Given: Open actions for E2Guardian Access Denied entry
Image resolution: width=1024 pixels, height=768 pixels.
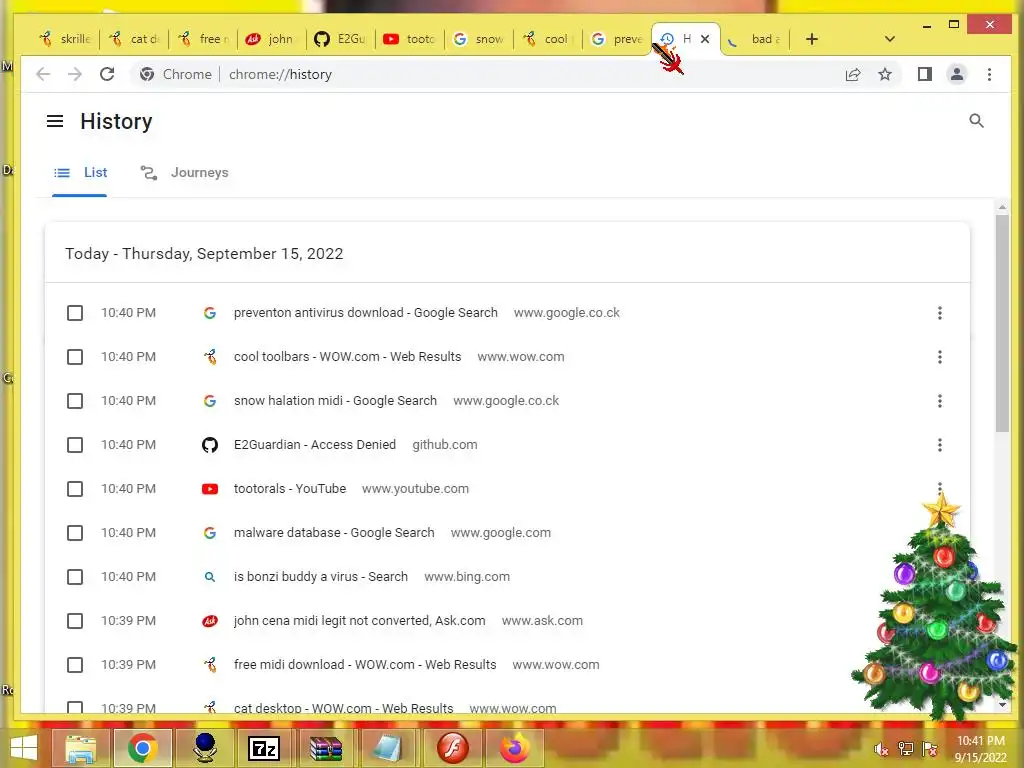Looking at the screenshot, I should click(x=940, y=445).
